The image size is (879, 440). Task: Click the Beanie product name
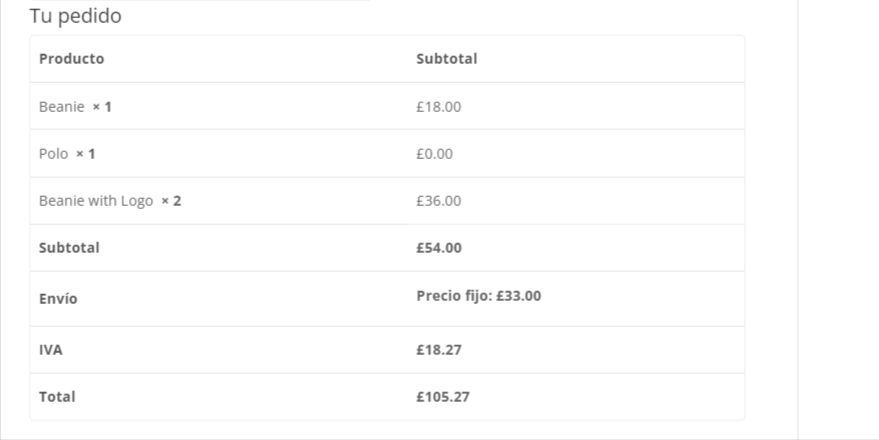62,106
